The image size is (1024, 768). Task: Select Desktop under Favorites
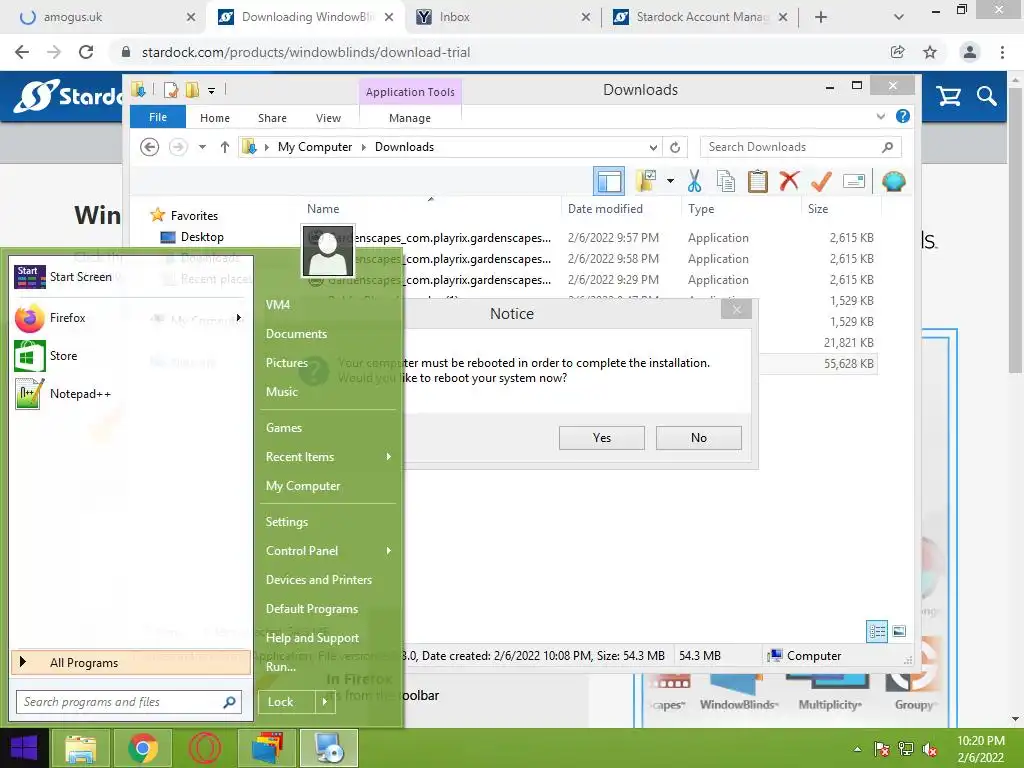pos(202,237)
